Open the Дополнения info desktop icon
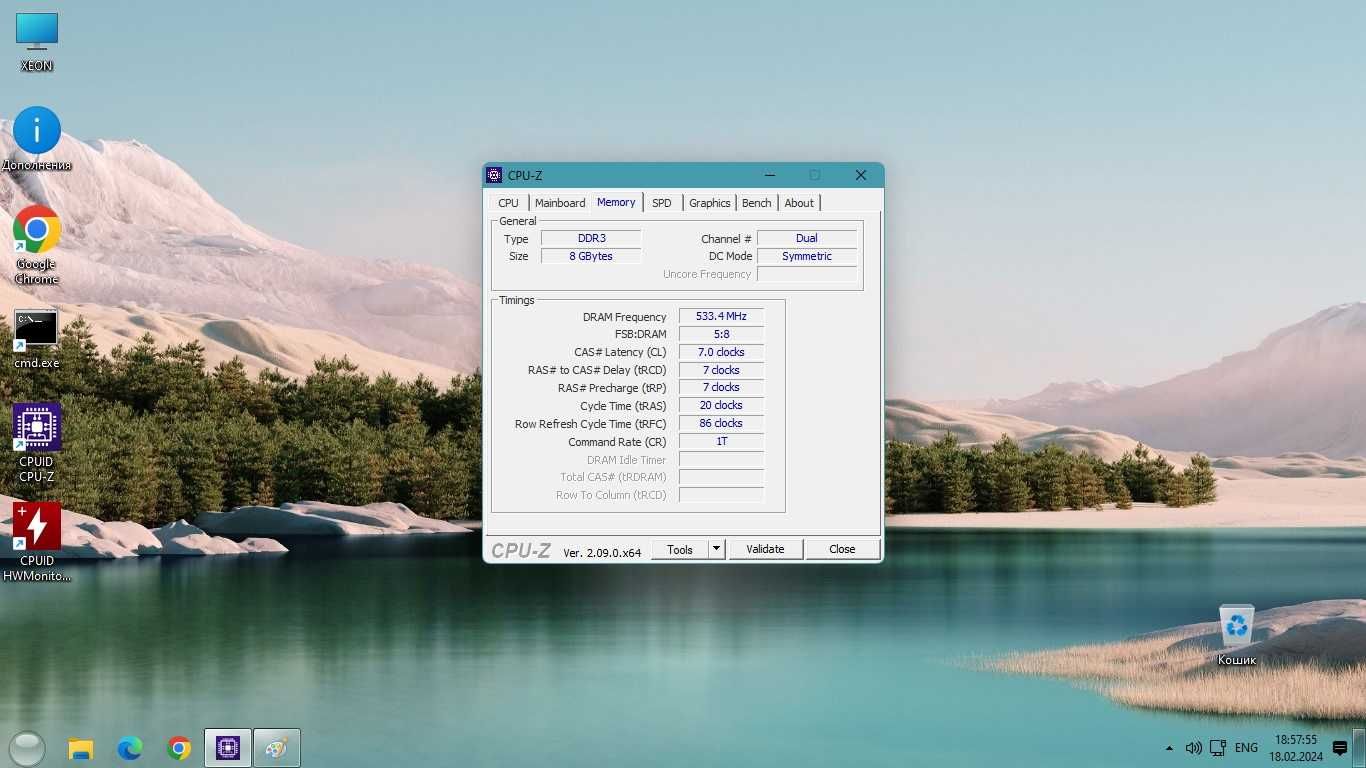The width and height of the screenshot is (1366, 768). coord(37,139)
